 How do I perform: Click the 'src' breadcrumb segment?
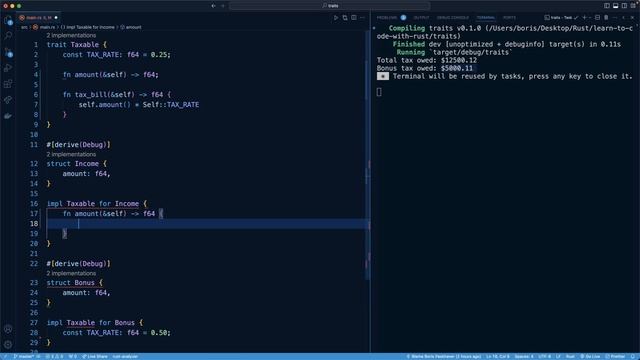click(24, 27)
